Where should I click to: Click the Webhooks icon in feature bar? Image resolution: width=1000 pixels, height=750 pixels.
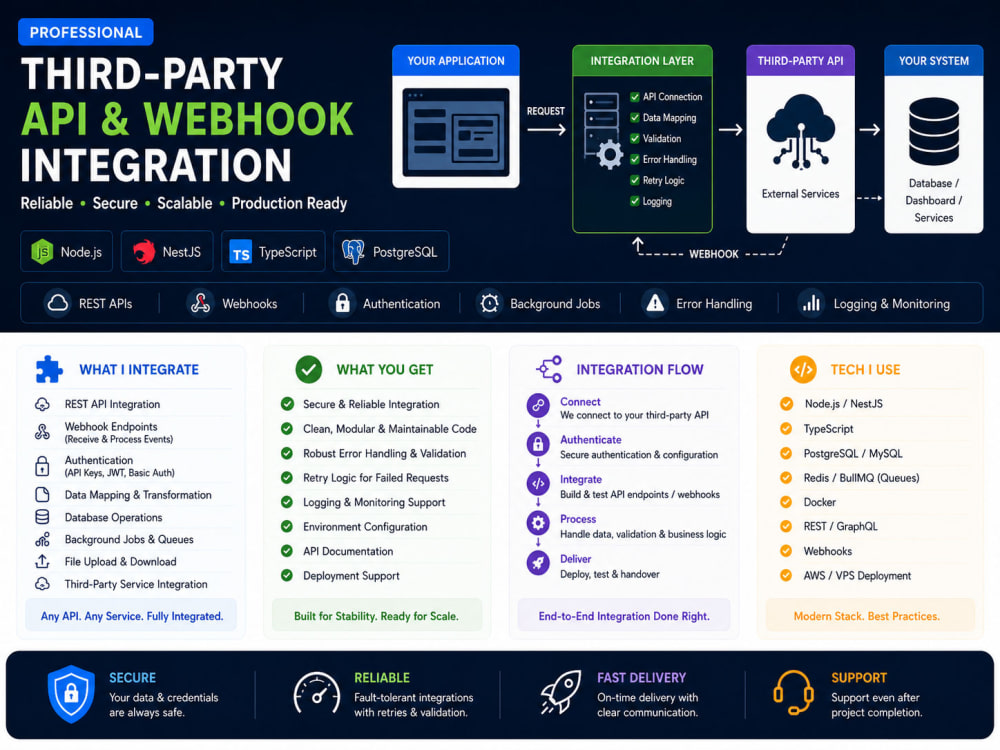click(x=200, y=304)
